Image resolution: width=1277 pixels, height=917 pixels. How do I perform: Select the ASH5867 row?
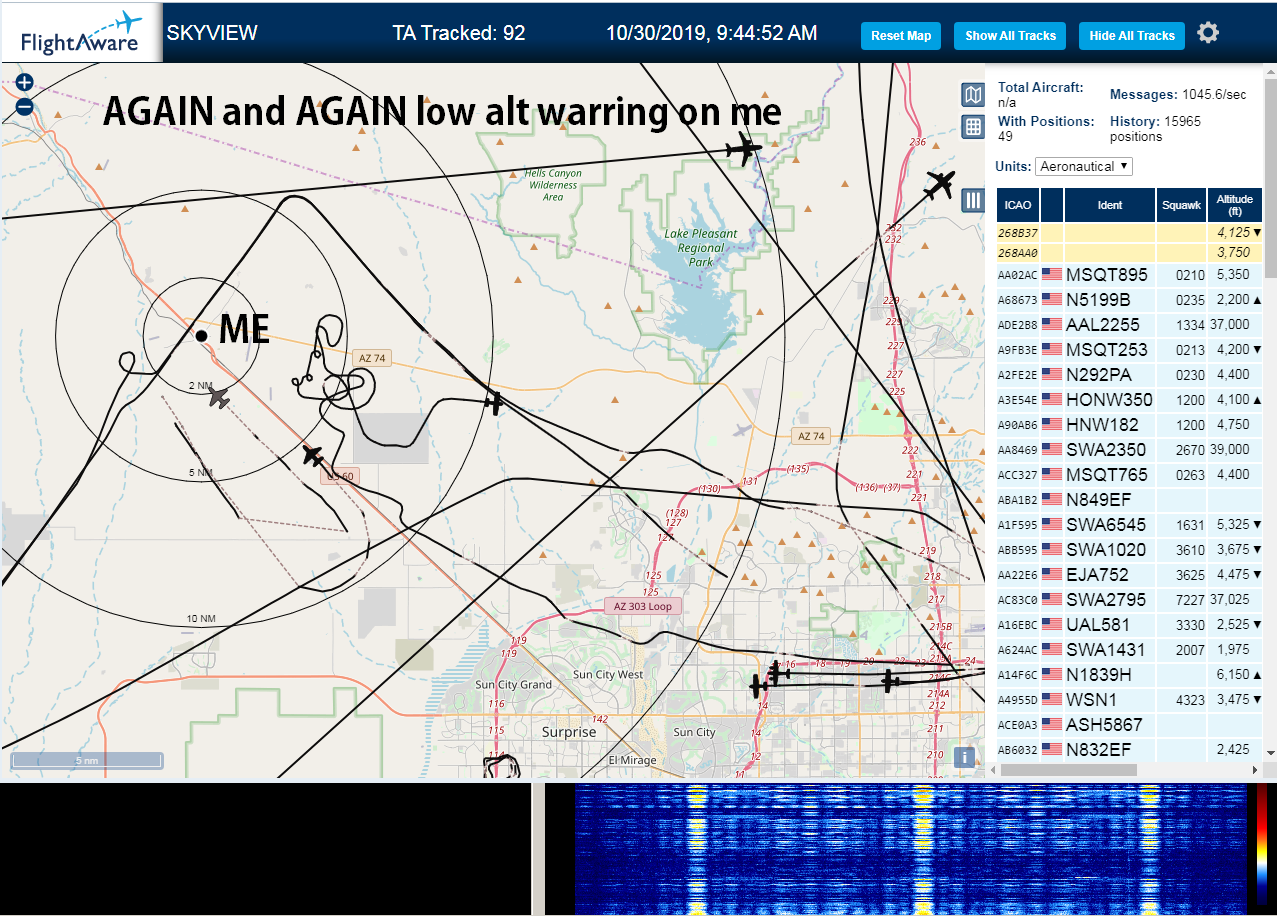pyautogui.click(x=1130, y=724)
